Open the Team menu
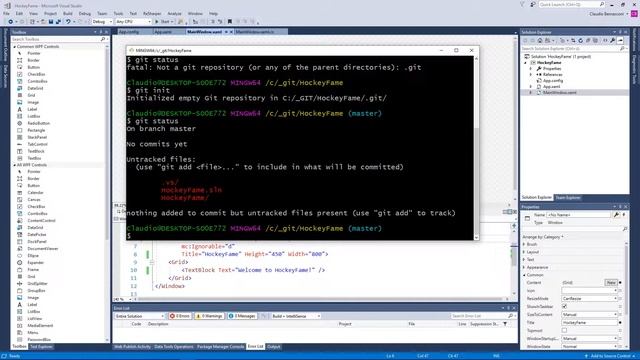Screen dimensions: 640x360 (x=102, y=13)
